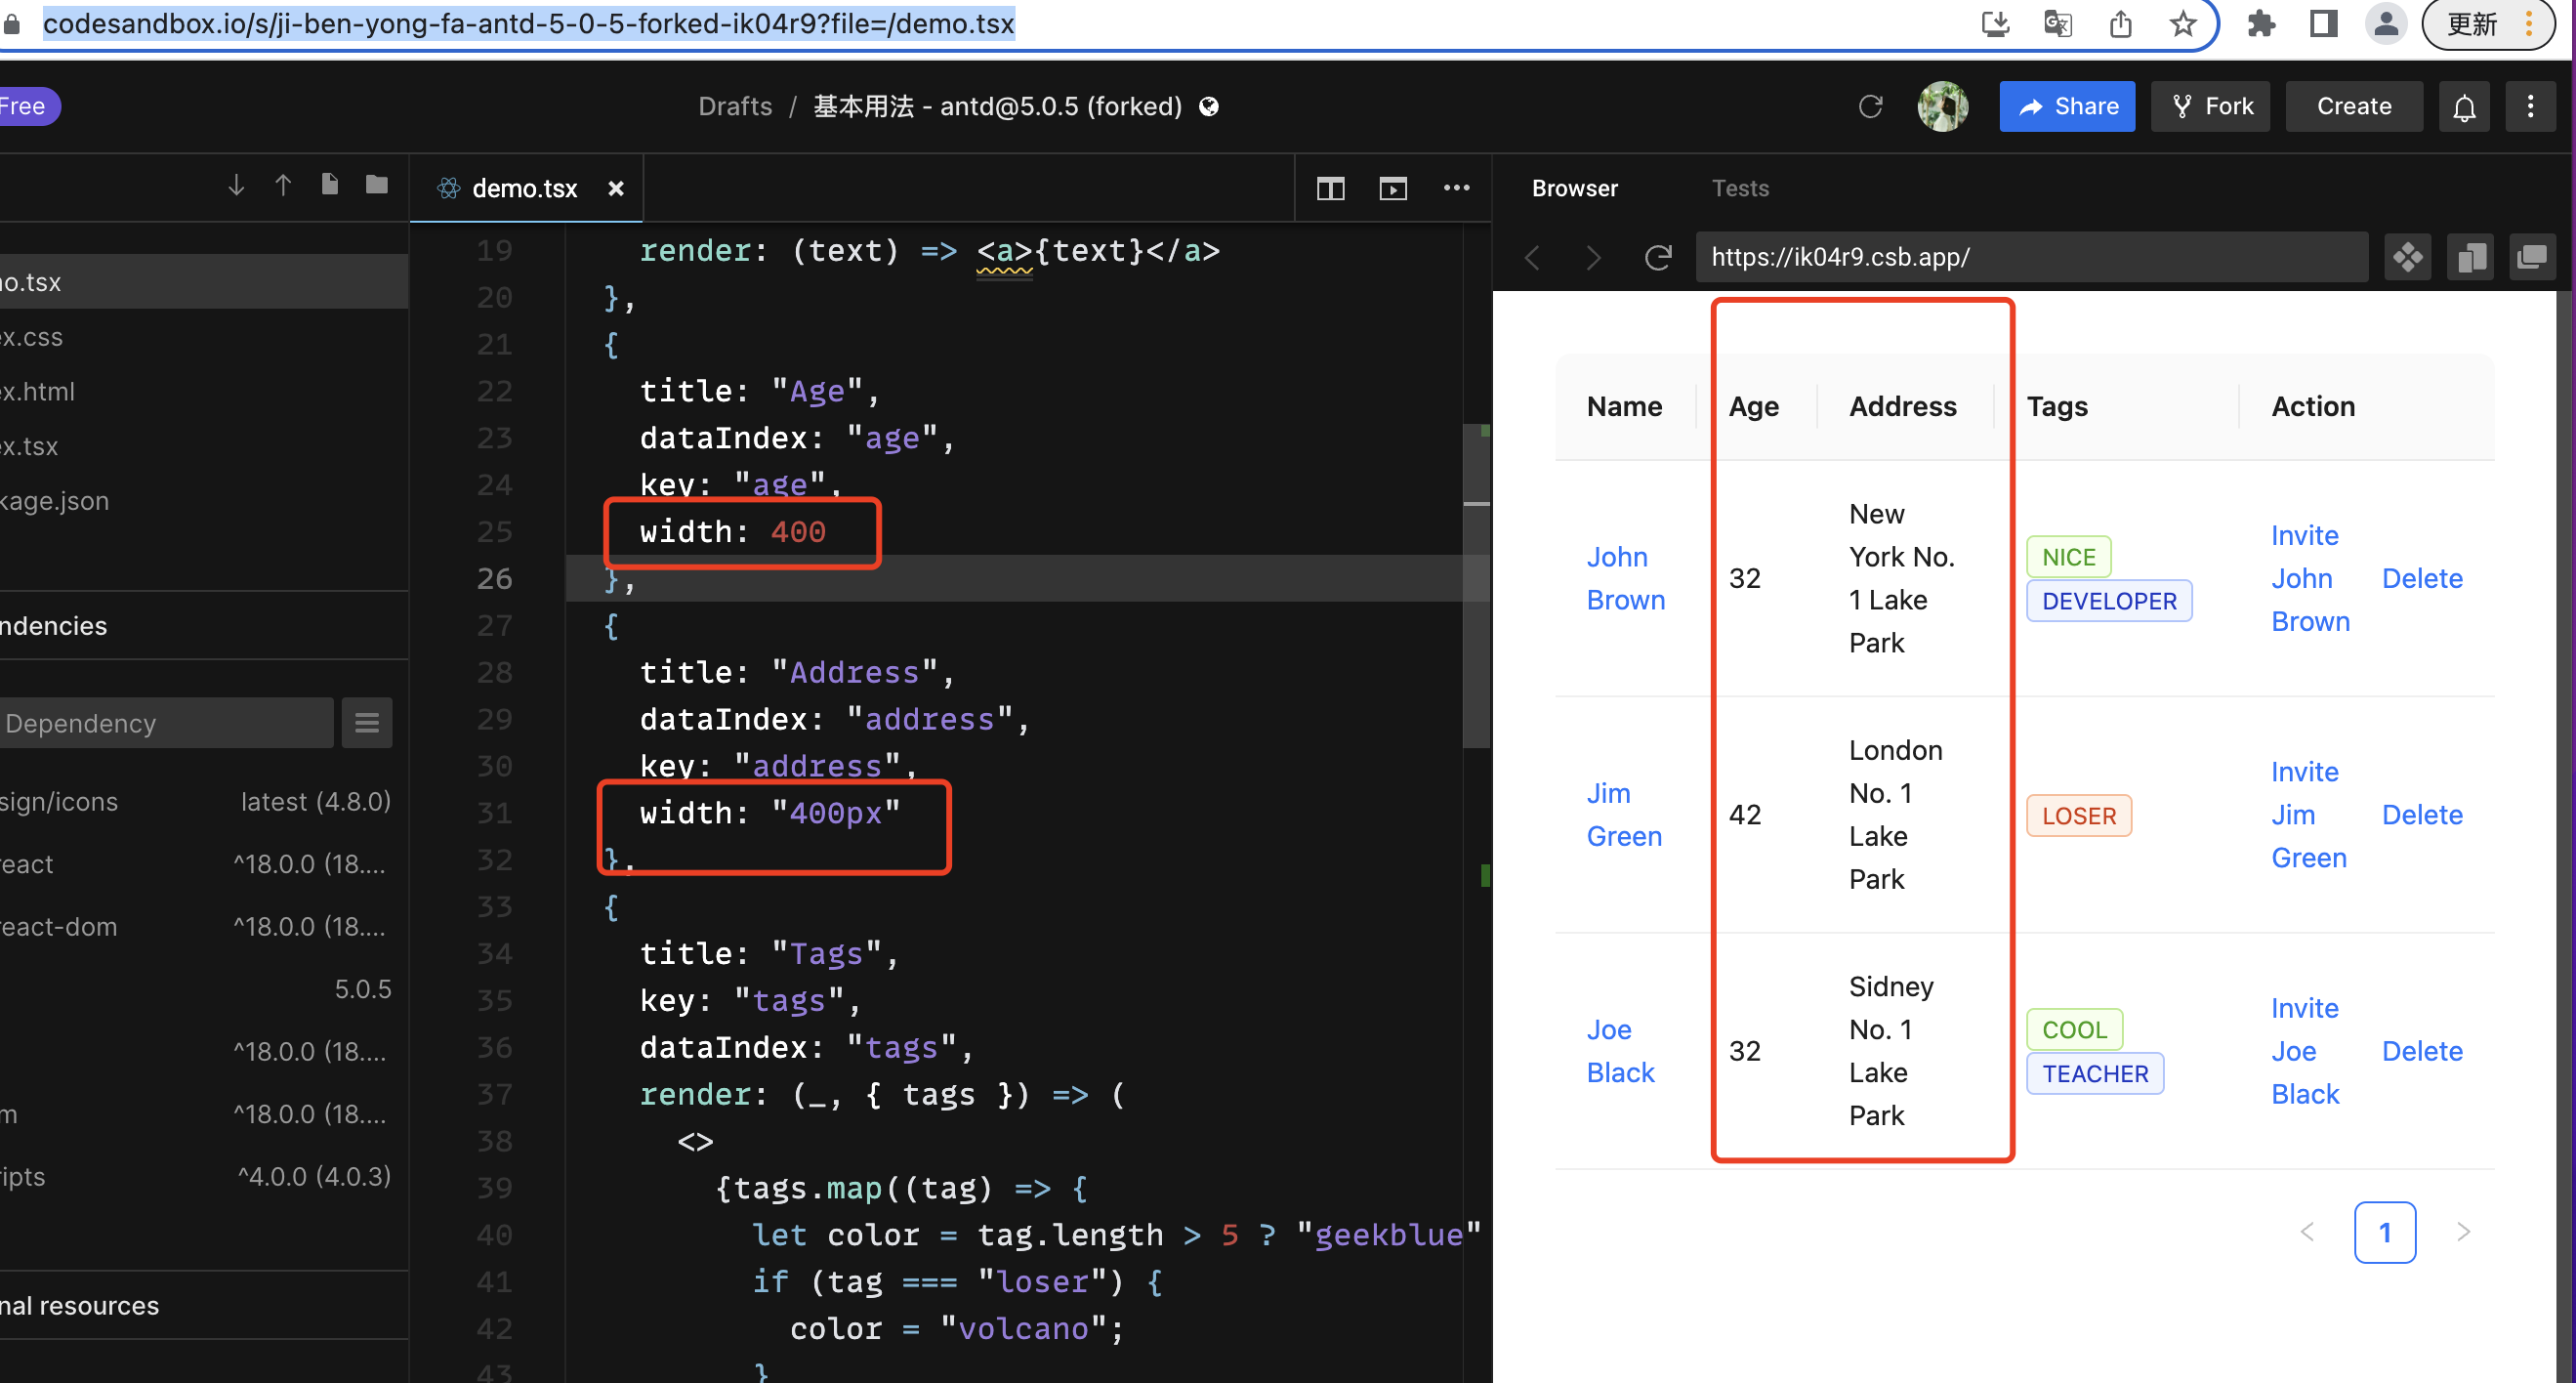Select the demo.tsx editor tab

pyautogui.click(x=524, y=188)
